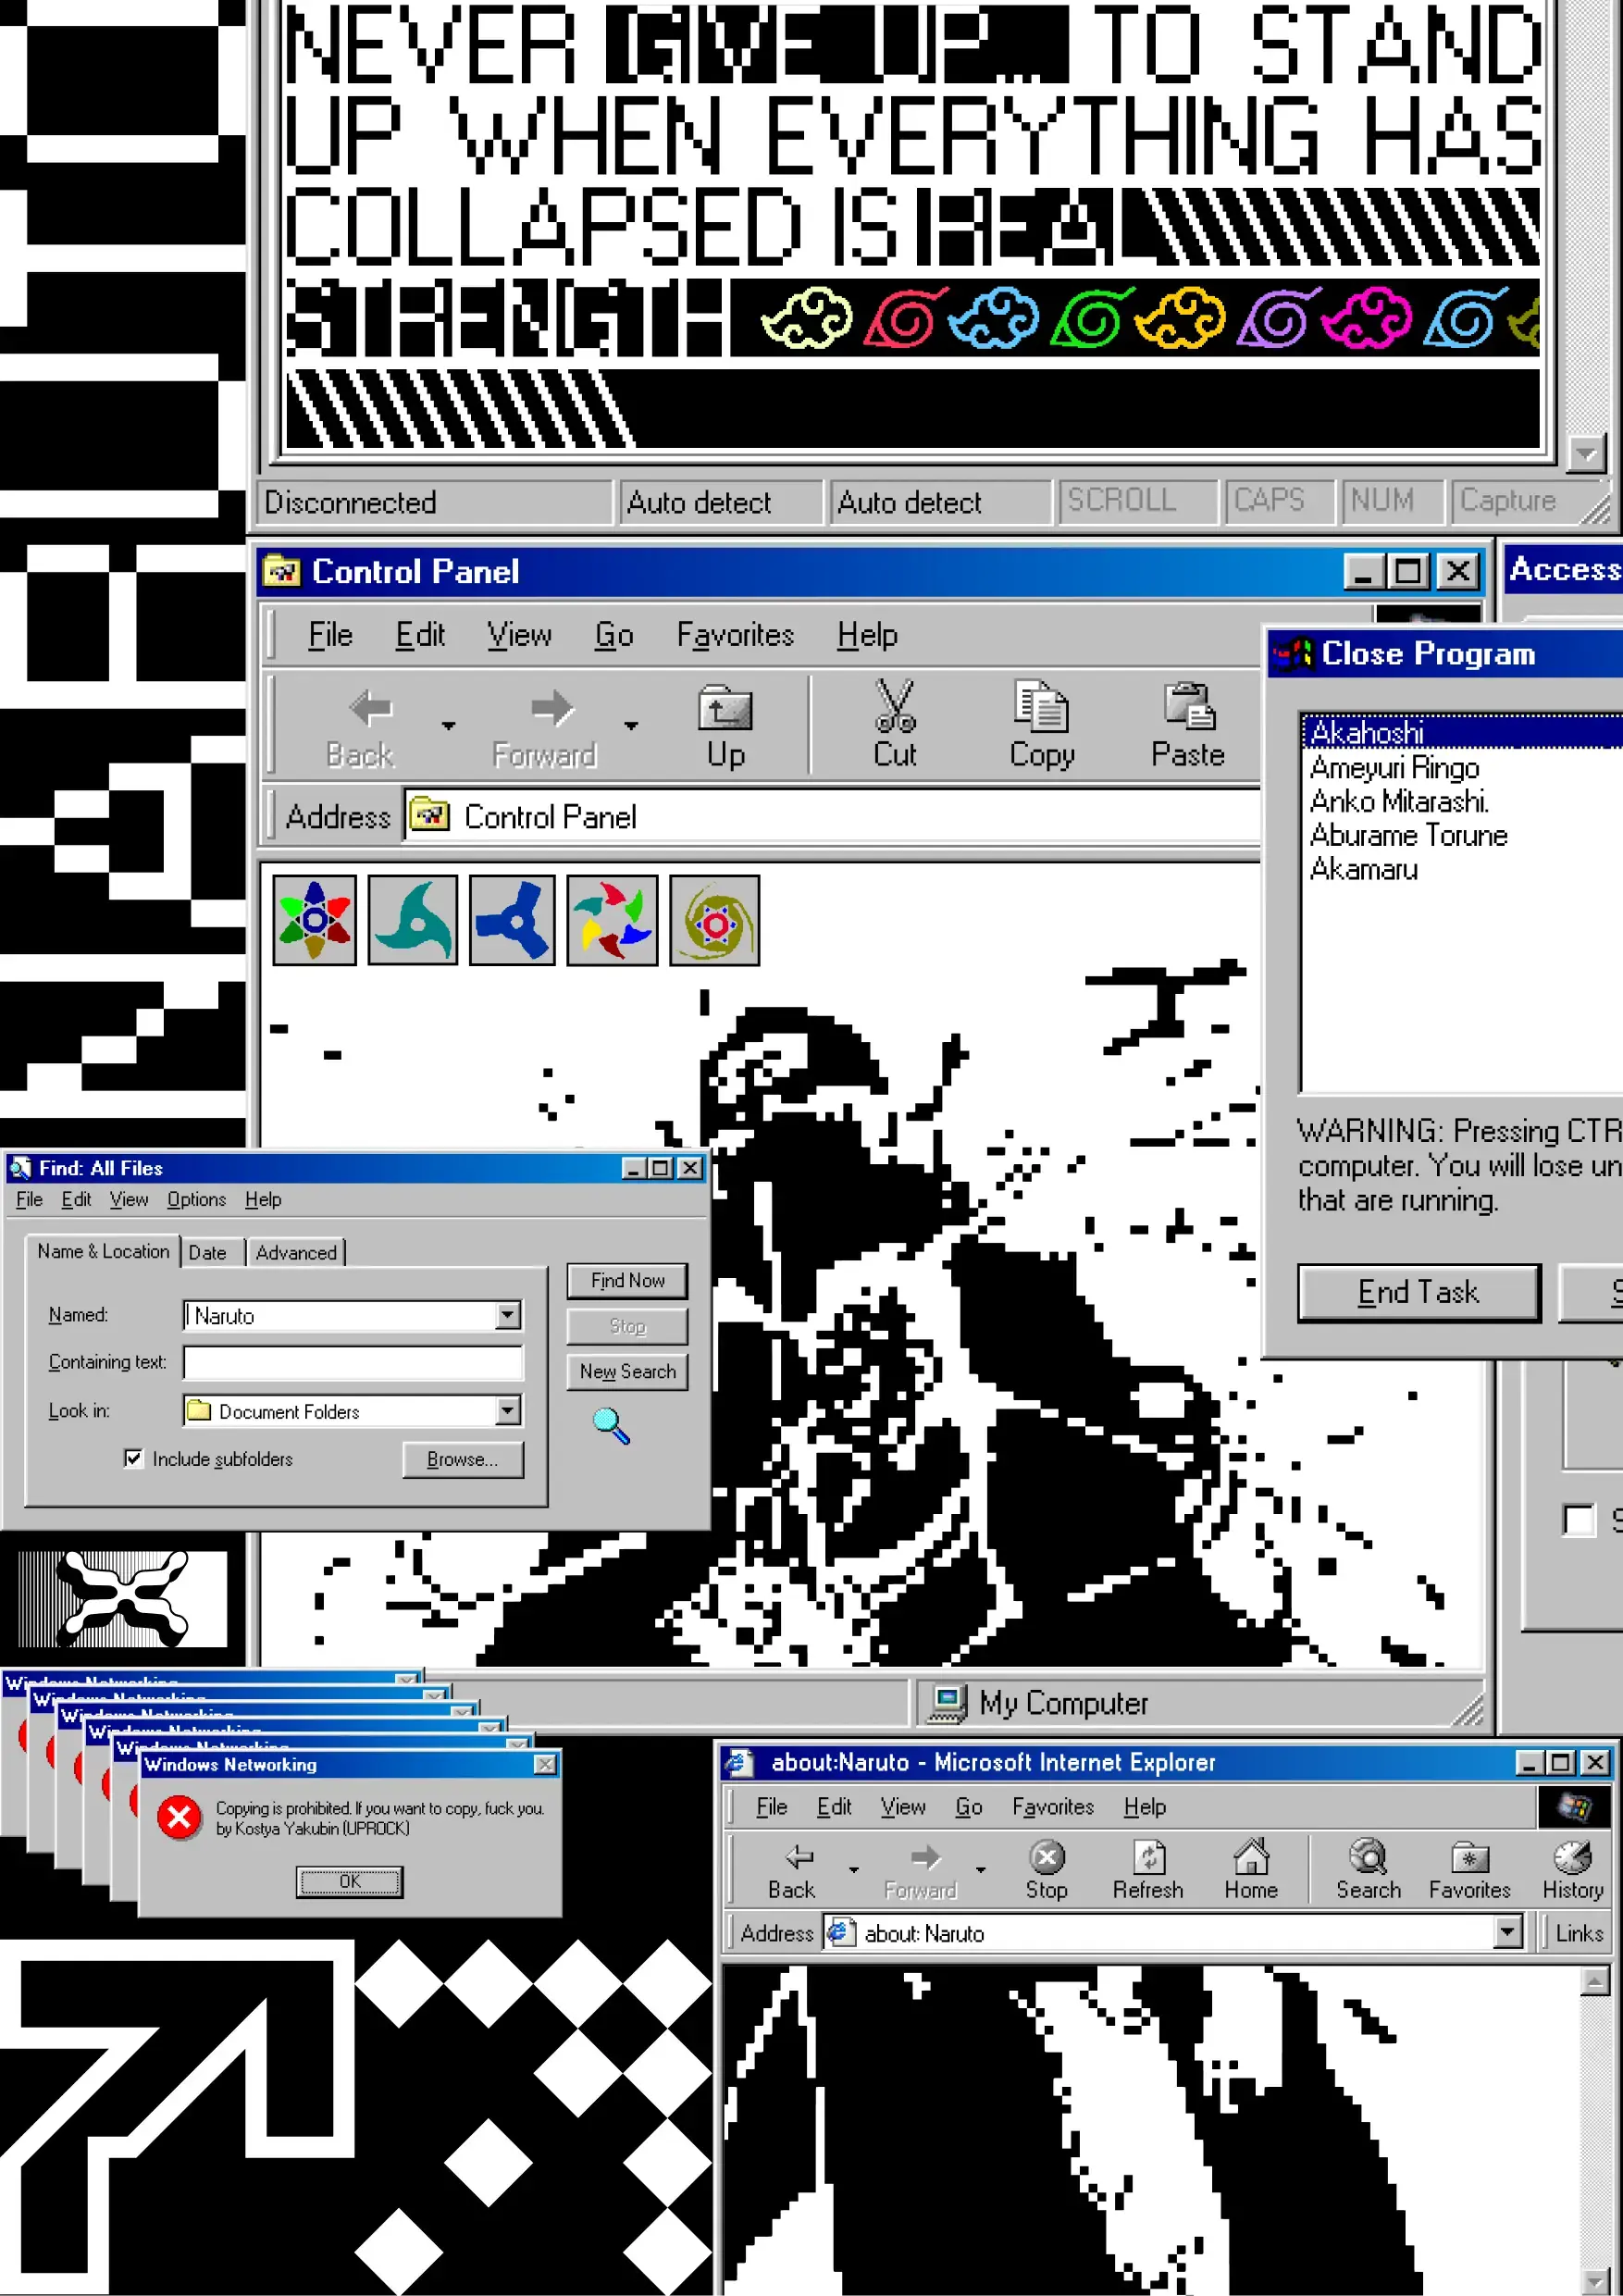Open Edit menu in Control Panel
This screenshot has width=1623, height=2296.
tap(420, 635)
